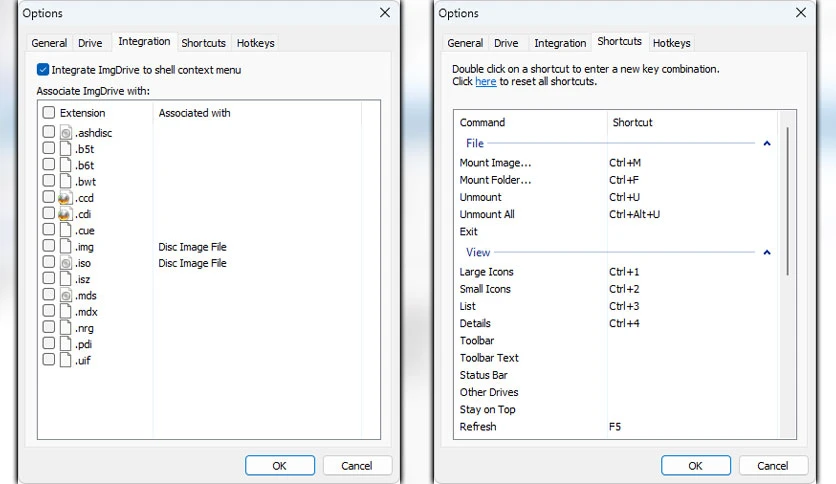Check the .mdx extension checkbox

[x=49, y=310]
